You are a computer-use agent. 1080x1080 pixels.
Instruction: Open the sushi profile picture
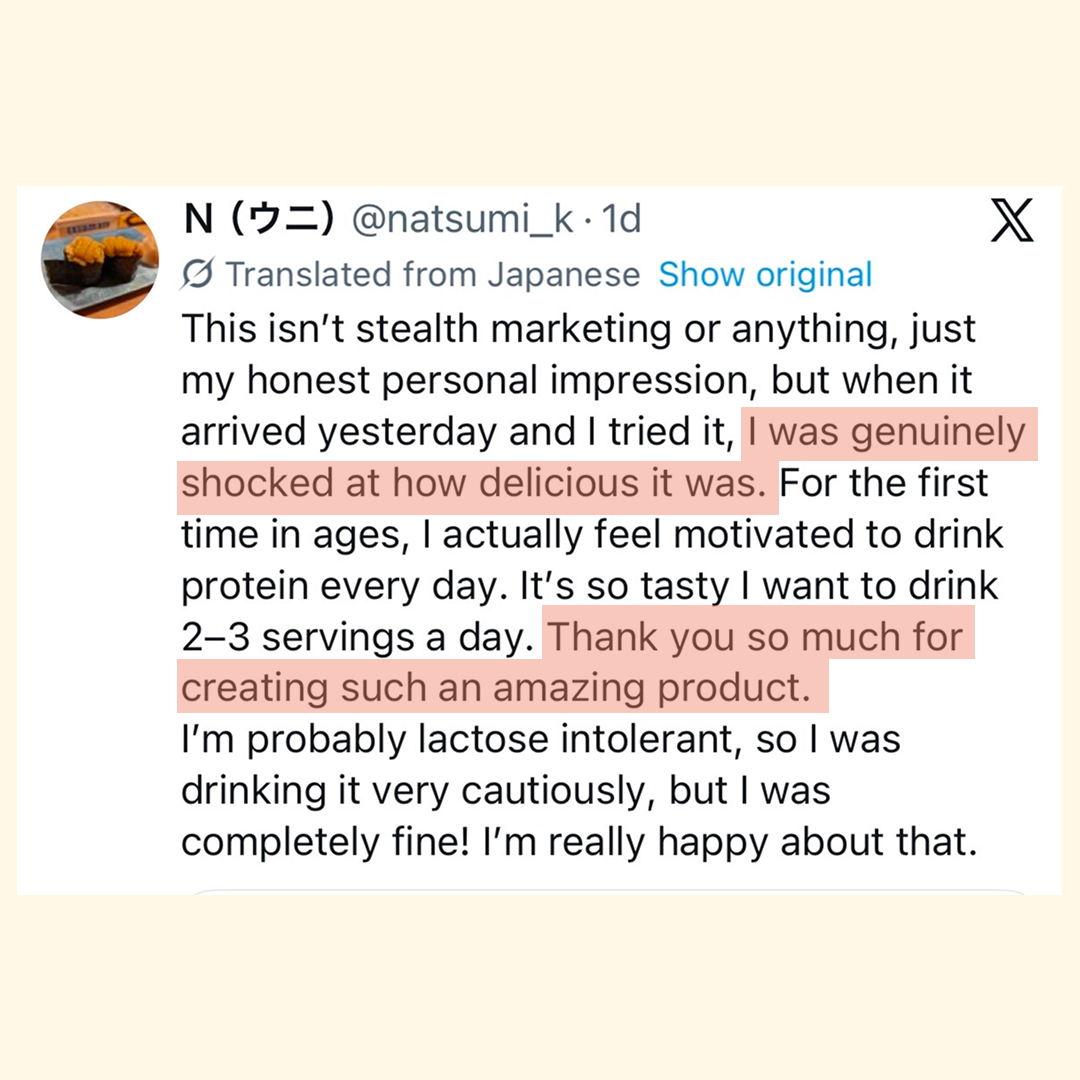point(100,258)
